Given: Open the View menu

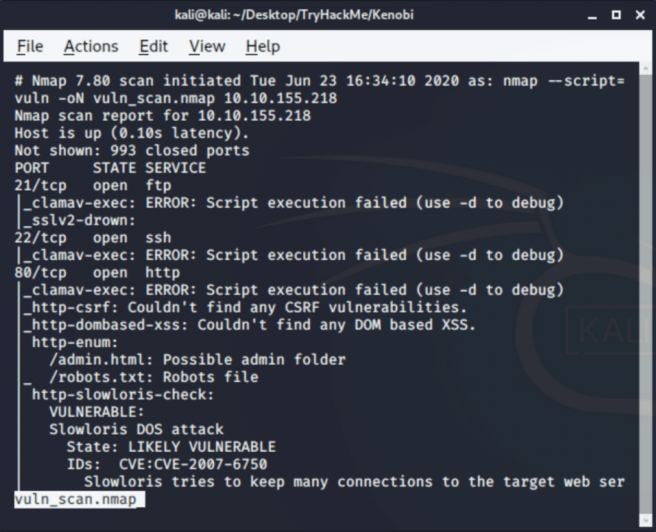Looking at the screenshot, I should click(x=207, y=46).
